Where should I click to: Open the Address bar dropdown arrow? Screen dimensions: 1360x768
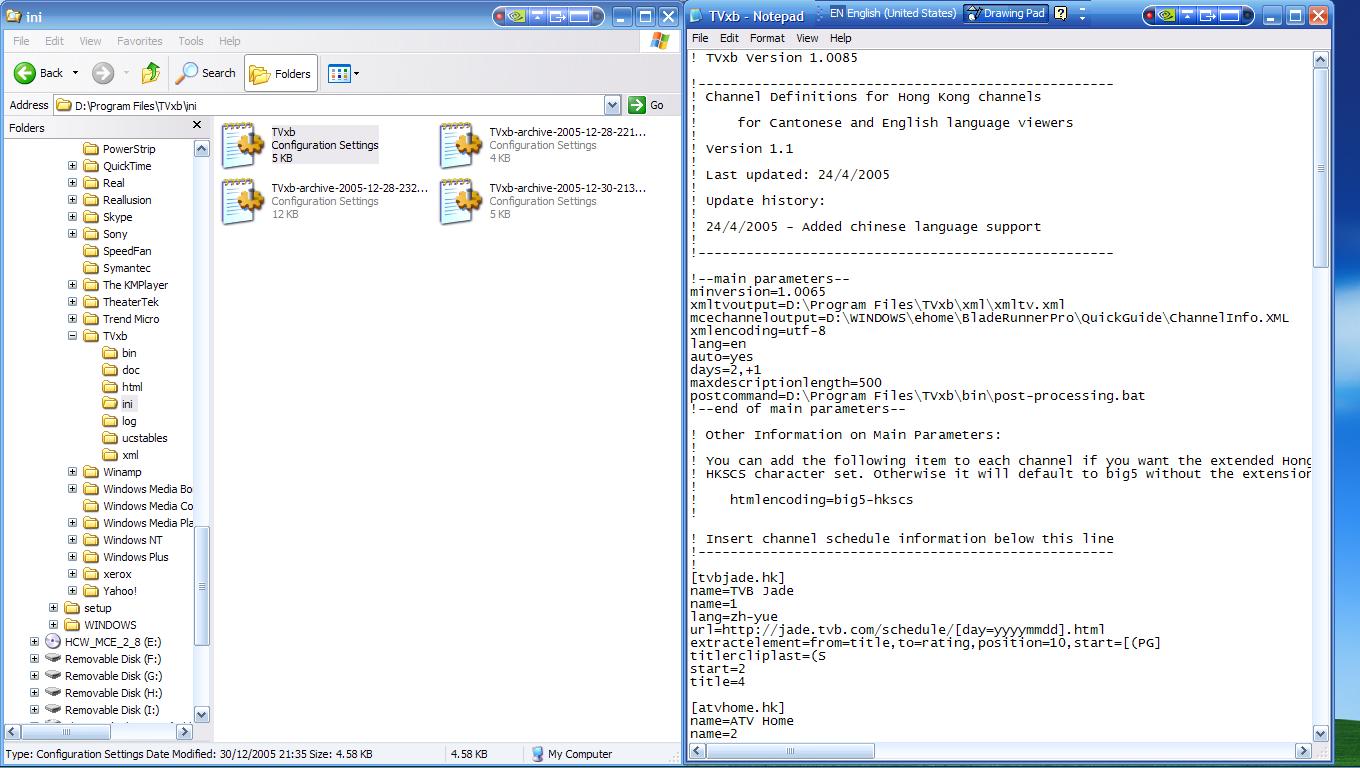pos(612,105)
